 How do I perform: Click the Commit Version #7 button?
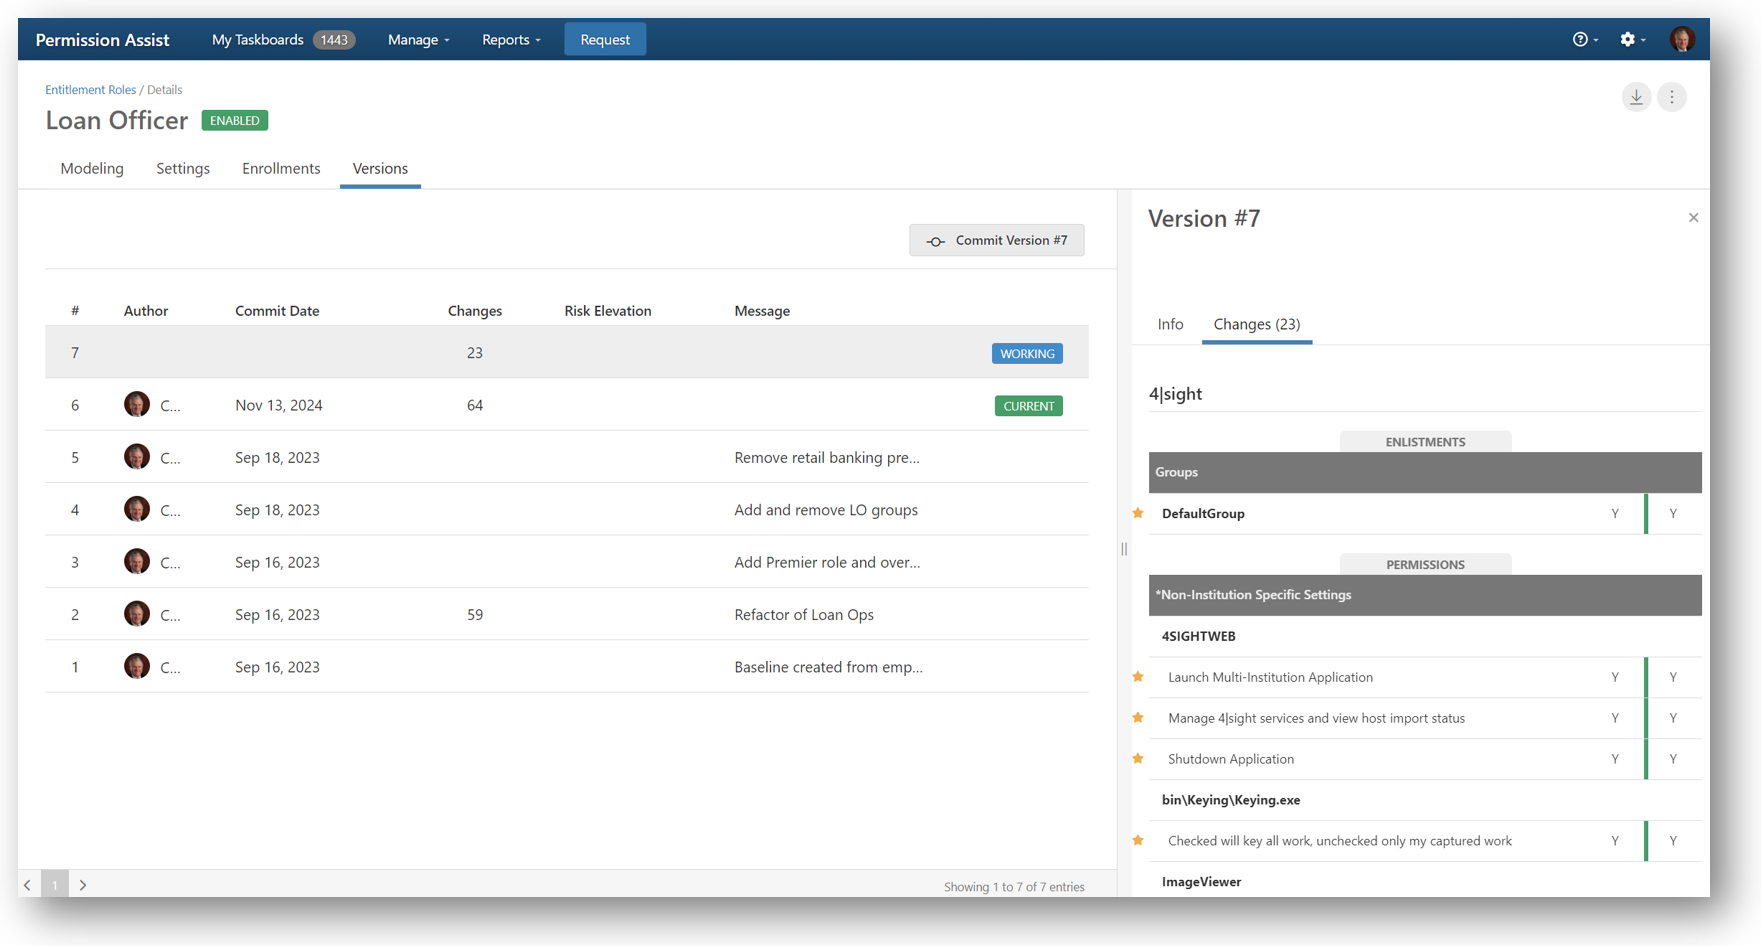[x=996, y=241]
